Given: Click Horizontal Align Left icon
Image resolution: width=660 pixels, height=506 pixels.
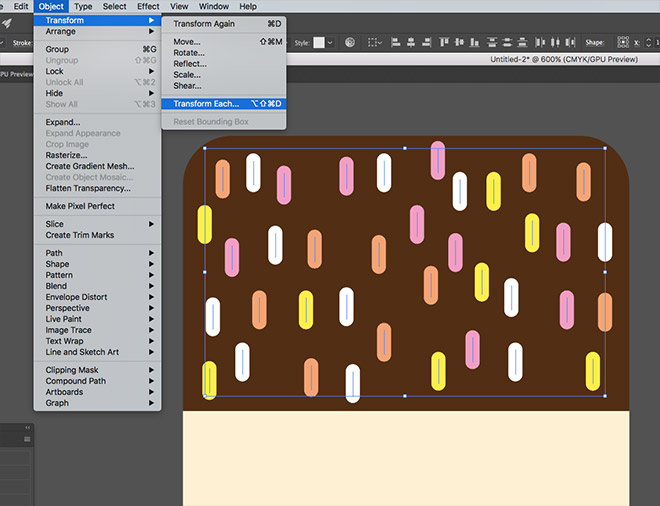Looking at the screenshot, I should tap(396, 42).
